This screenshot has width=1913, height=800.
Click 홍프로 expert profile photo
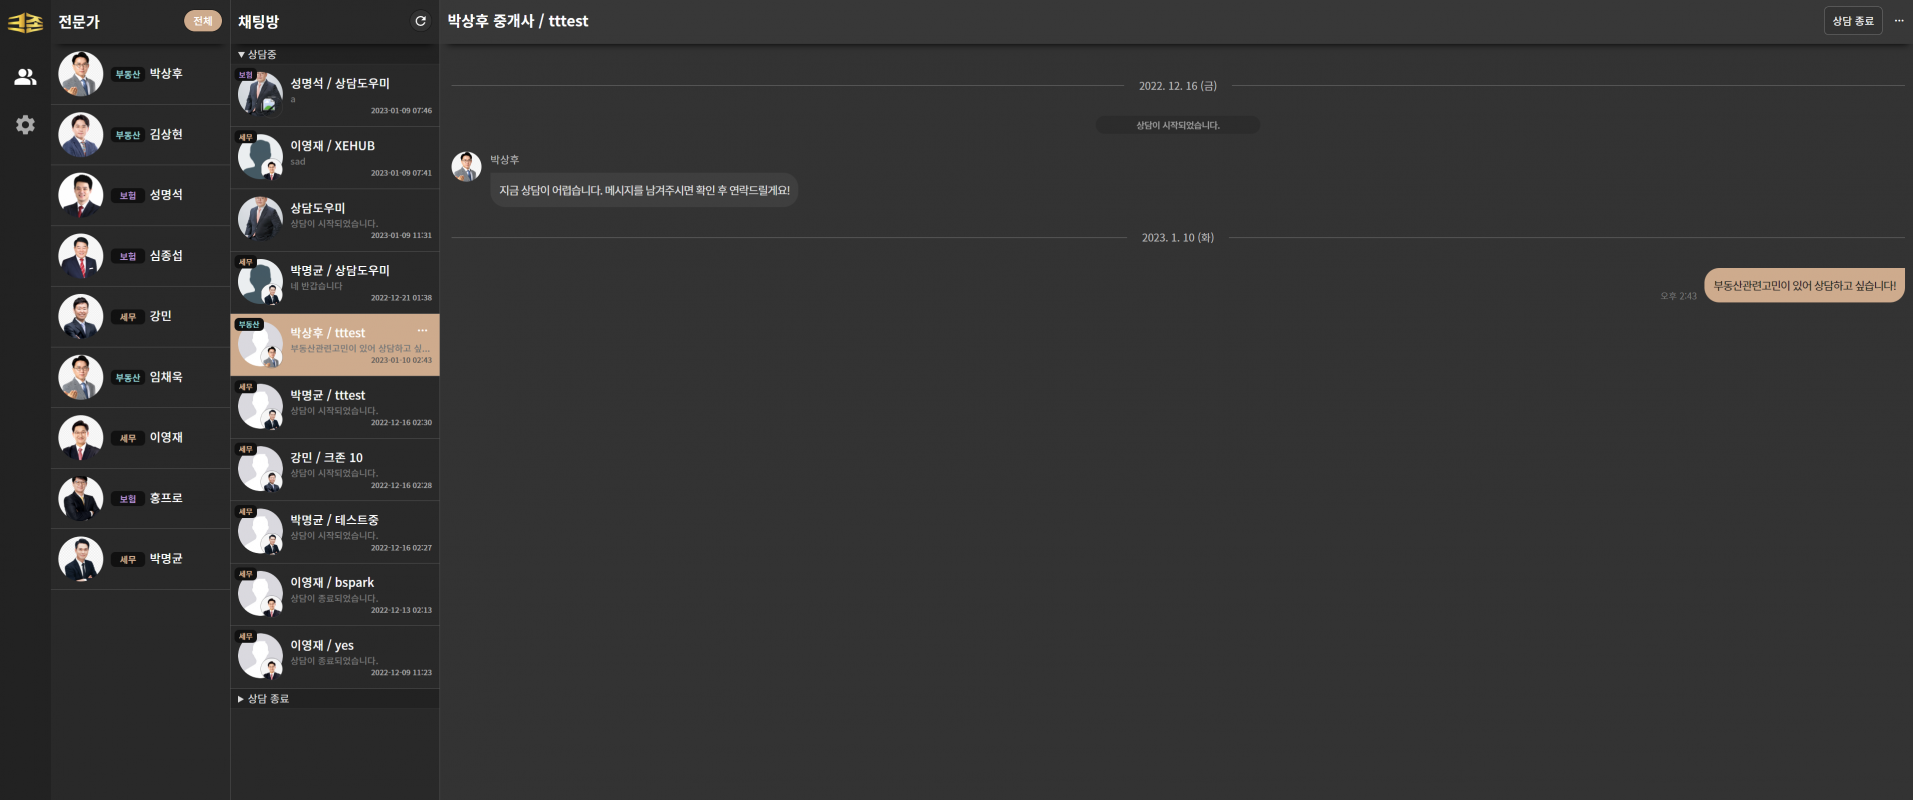pyautogui.click(x=81, y=498)
